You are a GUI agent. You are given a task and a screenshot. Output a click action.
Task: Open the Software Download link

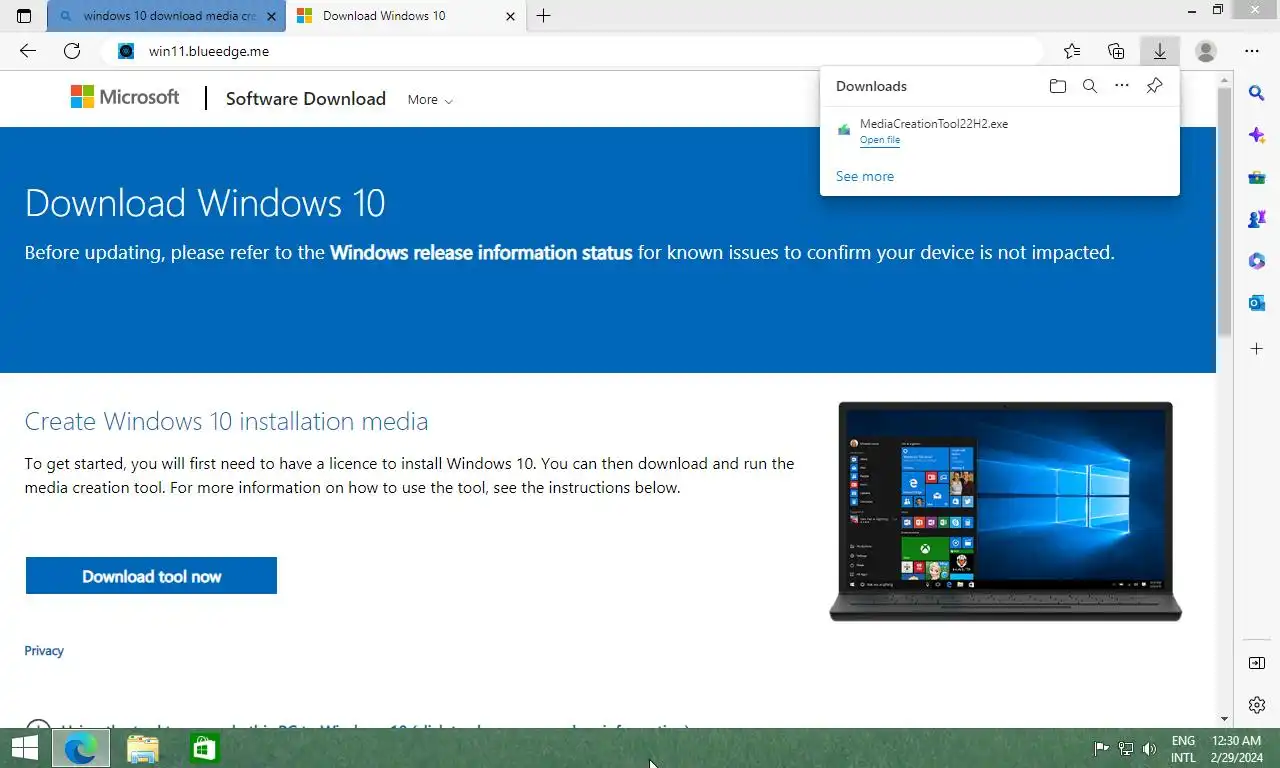pos(306,98)
